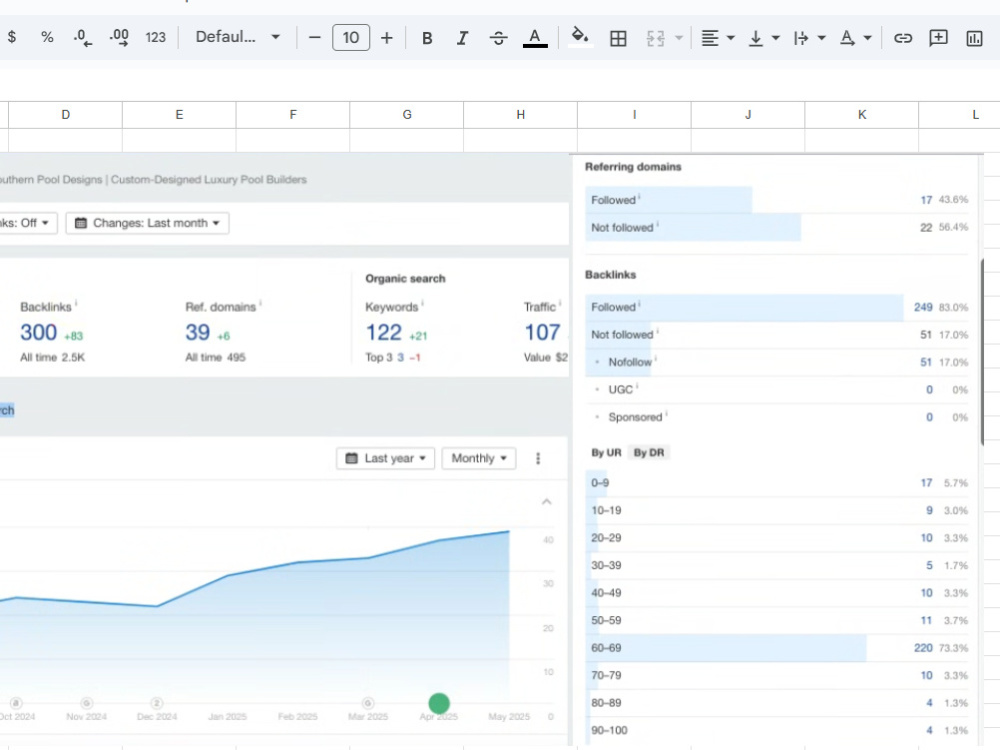Apply strikethrough formatting
The image size is (1000, 750).
tap(498, 38)
